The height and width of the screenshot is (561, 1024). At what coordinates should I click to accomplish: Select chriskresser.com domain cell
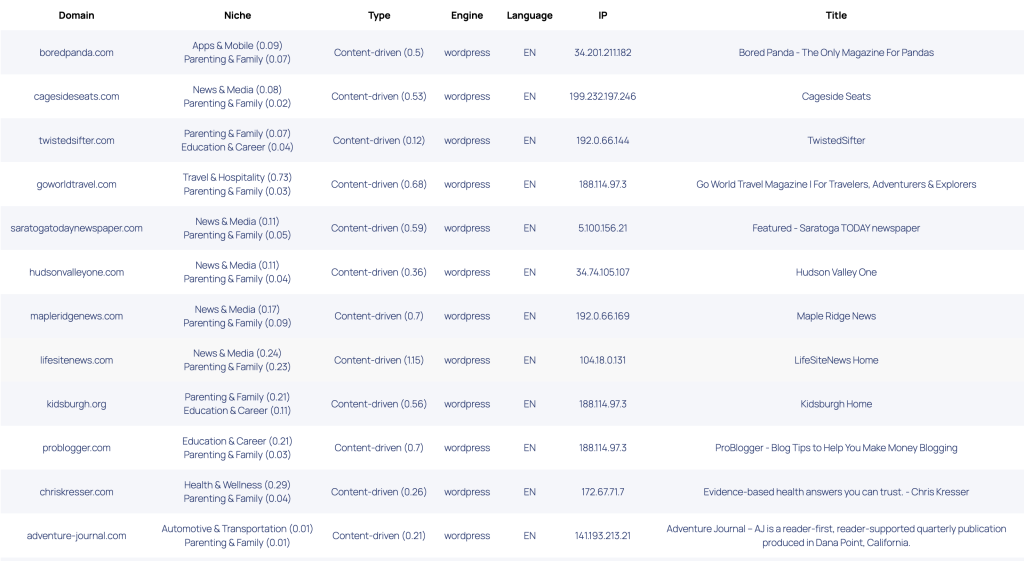coord(76,492)
